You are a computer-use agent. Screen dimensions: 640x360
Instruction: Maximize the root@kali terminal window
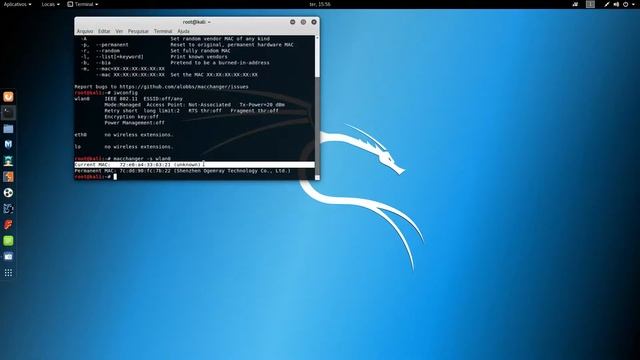(303, 22)
